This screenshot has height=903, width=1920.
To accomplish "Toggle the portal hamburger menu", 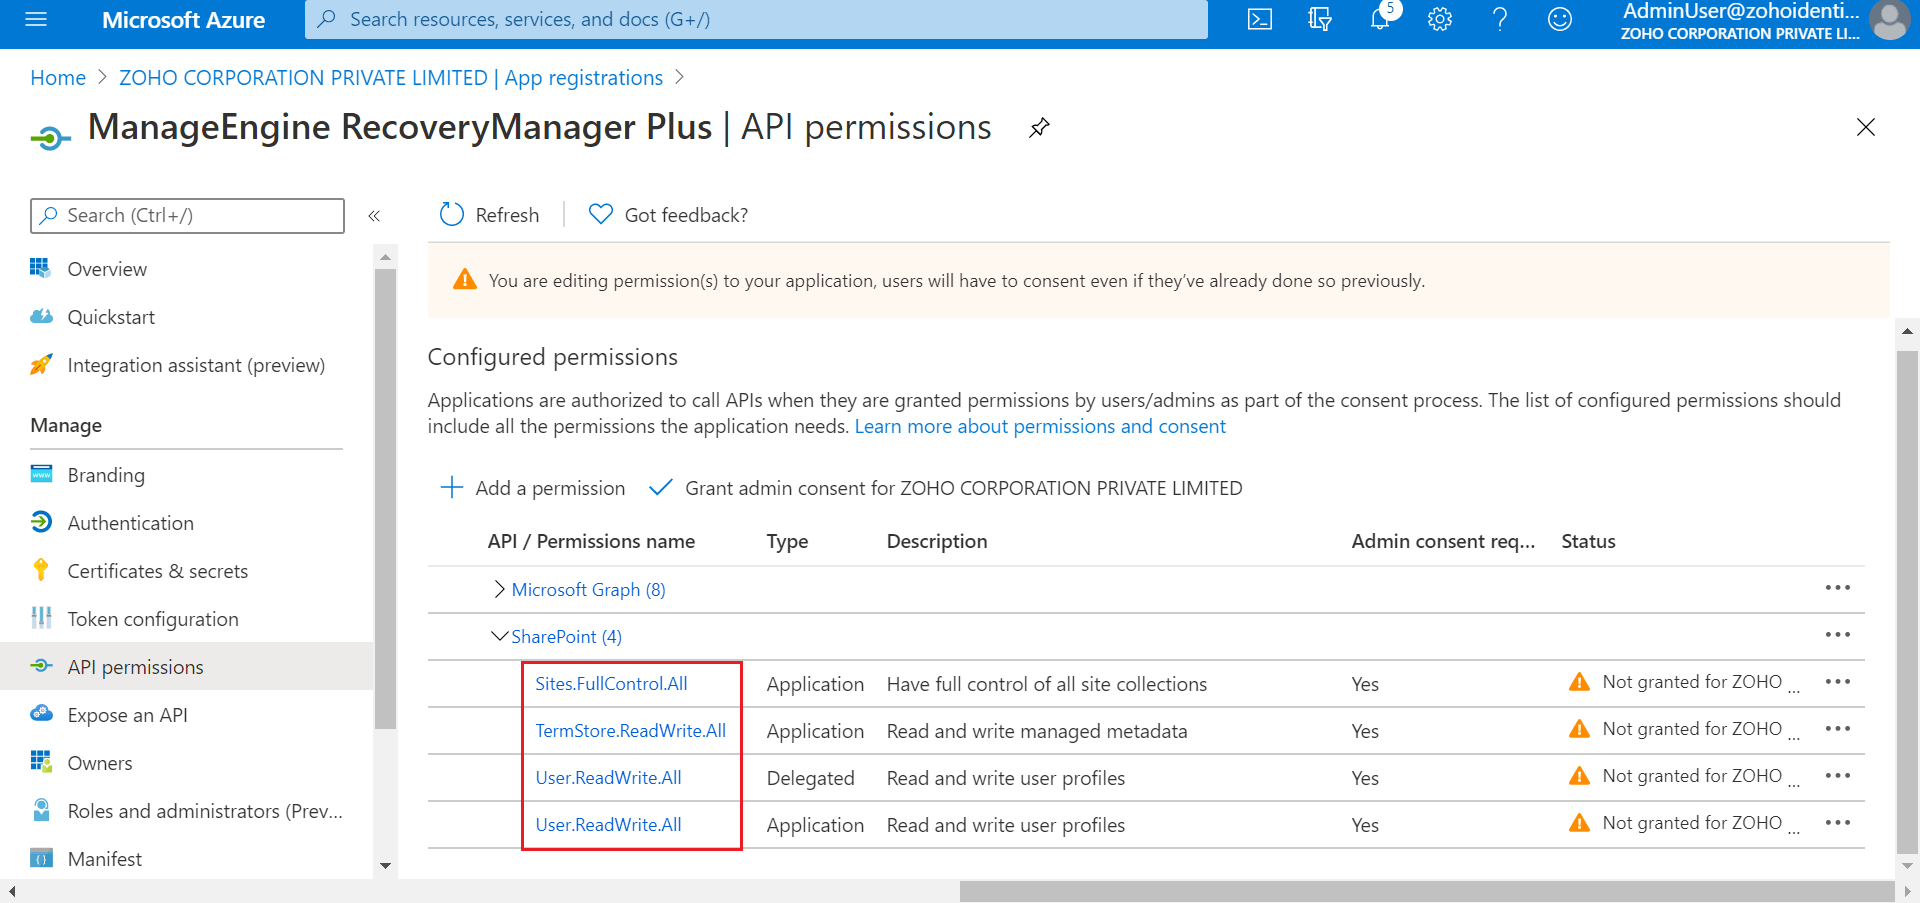I will pos(36,19).
